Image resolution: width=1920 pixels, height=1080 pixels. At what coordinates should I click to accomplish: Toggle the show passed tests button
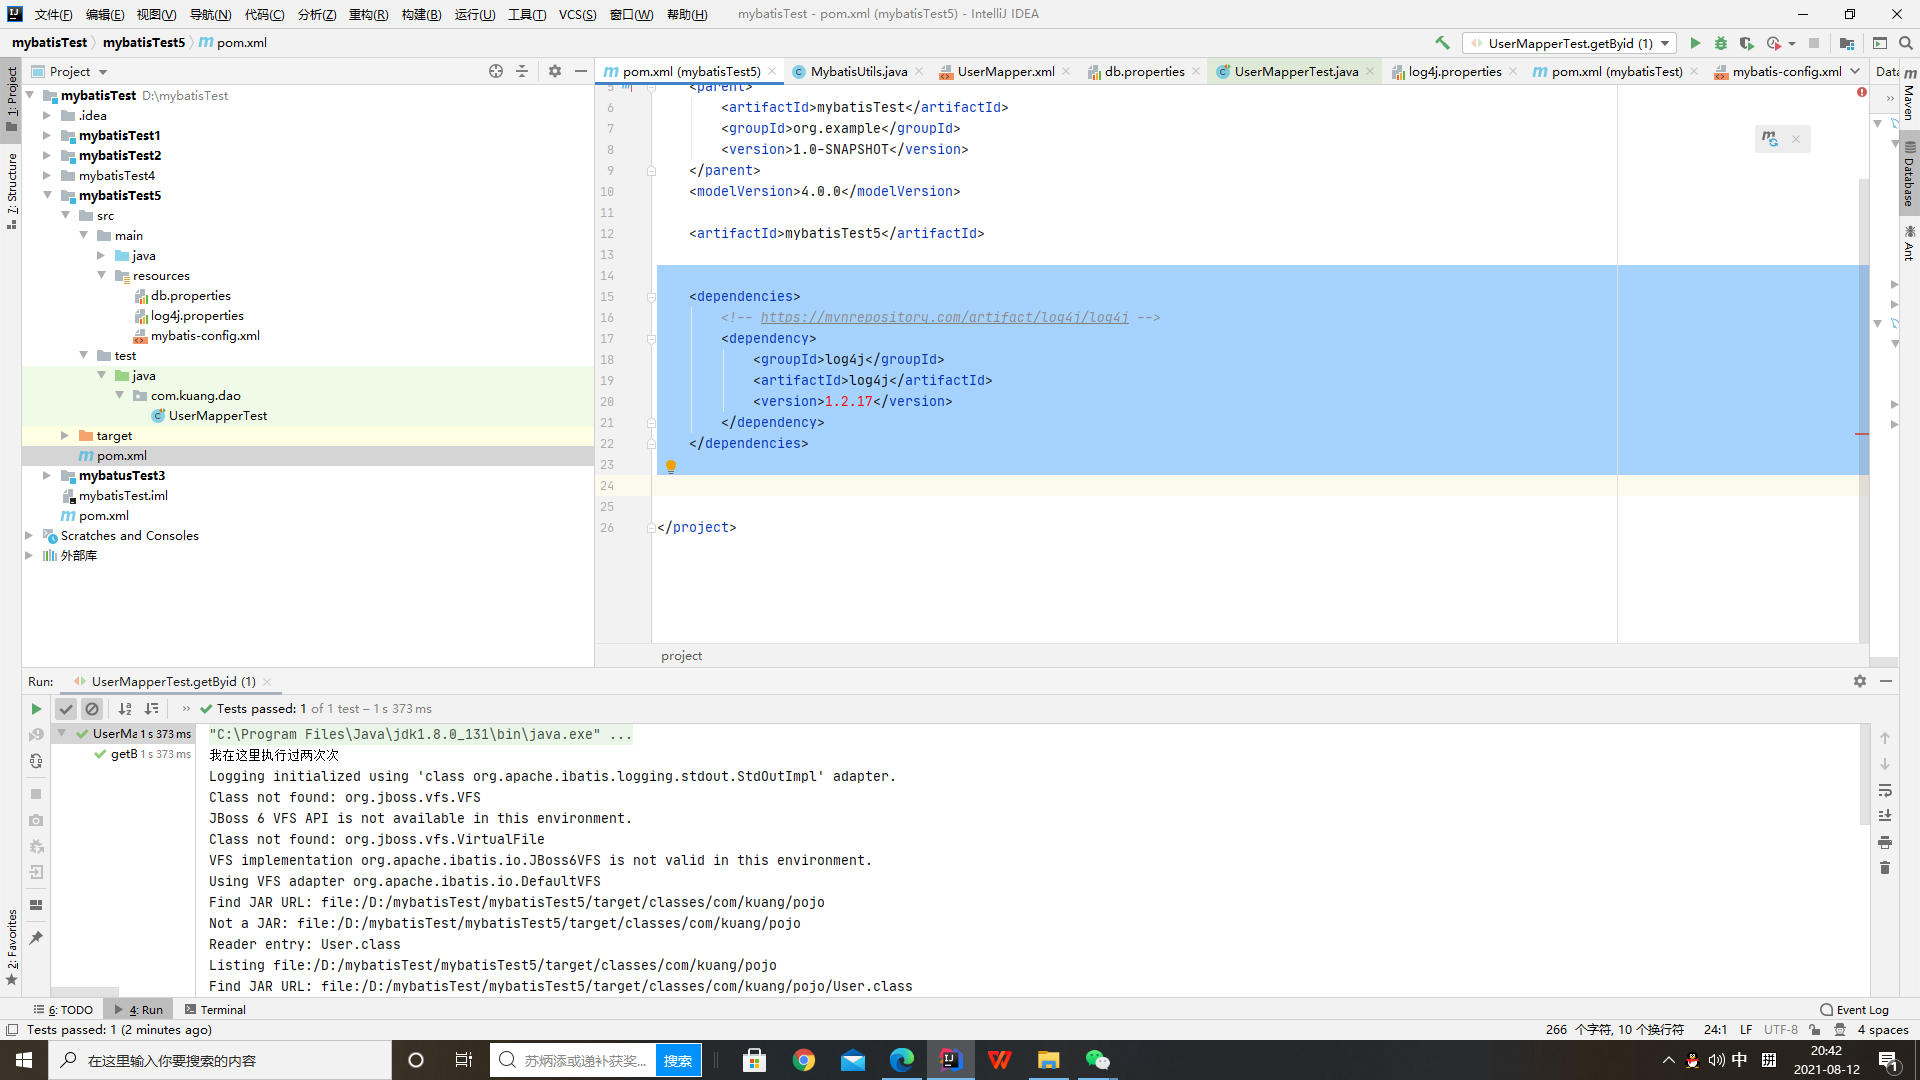66,709
